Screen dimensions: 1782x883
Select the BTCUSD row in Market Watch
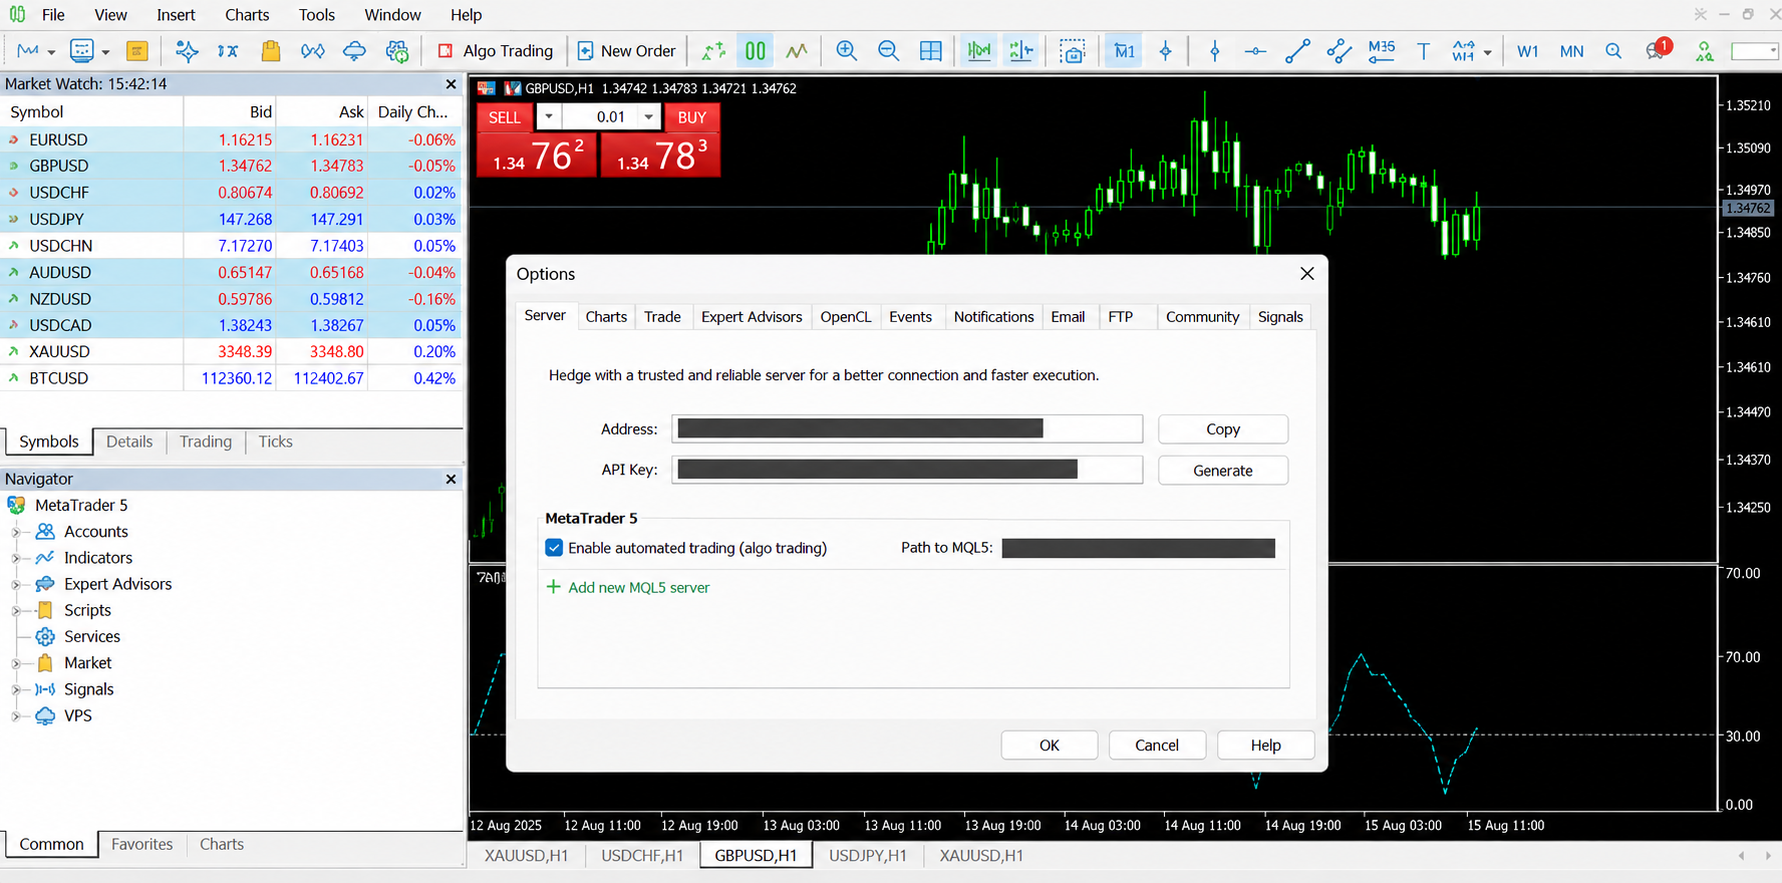pyautogui.click(x=231, y=378)
